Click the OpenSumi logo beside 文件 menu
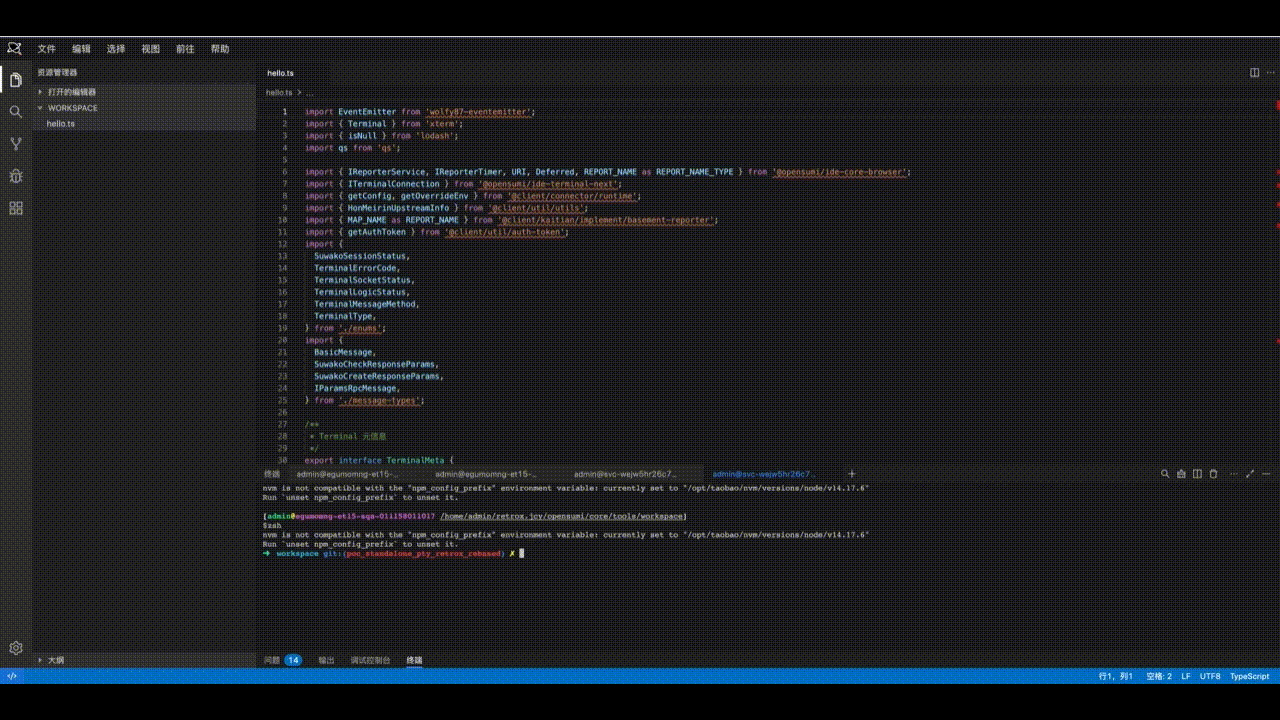 14,48
